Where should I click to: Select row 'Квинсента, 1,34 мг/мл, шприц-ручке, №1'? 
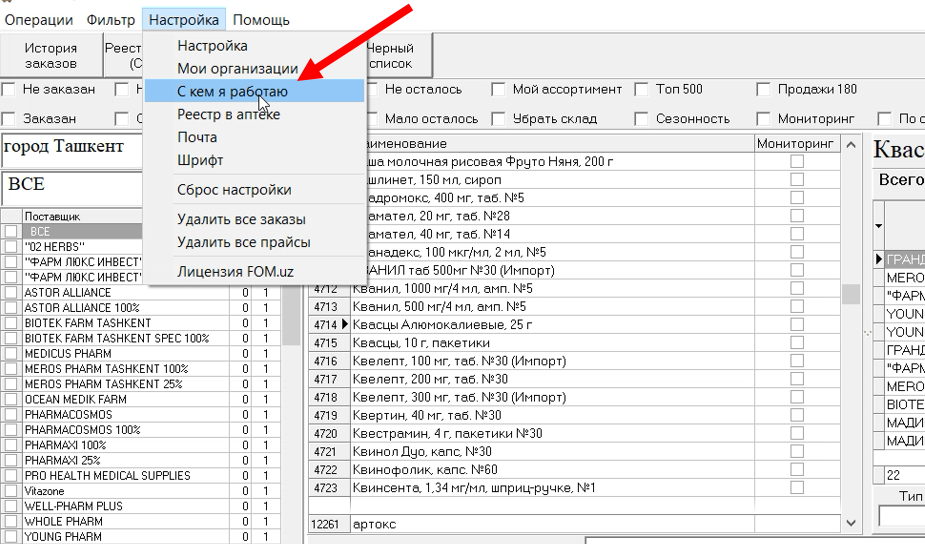pyautogui.click(x=552, y=488)
